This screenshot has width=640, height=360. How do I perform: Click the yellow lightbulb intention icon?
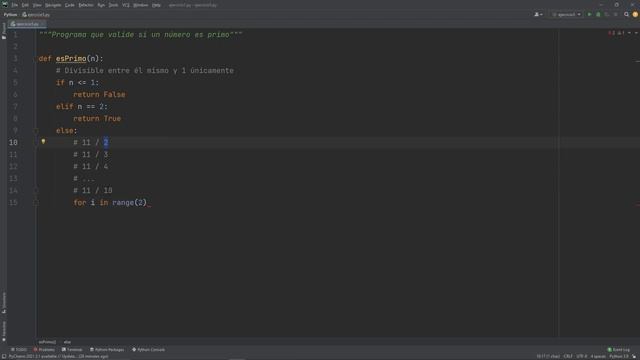click(43, 142)
